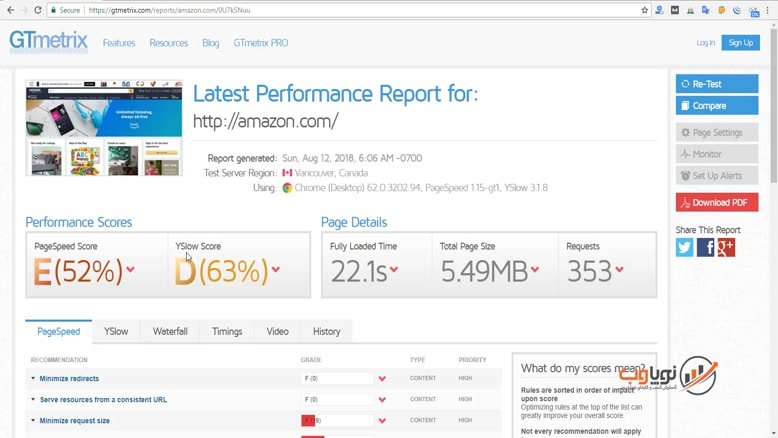
Task: Click the Amazon page screenshot thumbnail
Action: (x=104, y=128)
